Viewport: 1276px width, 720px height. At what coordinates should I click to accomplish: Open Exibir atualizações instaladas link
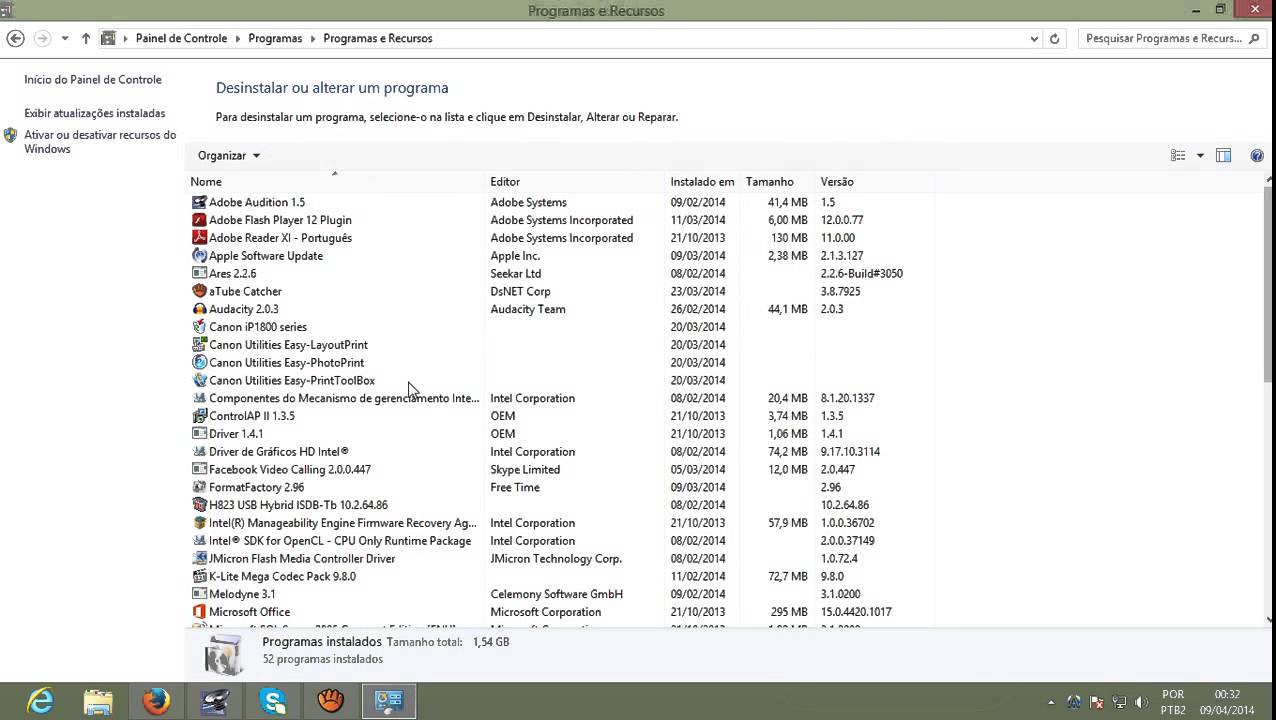pyautogui.click(x=95, y=114)
